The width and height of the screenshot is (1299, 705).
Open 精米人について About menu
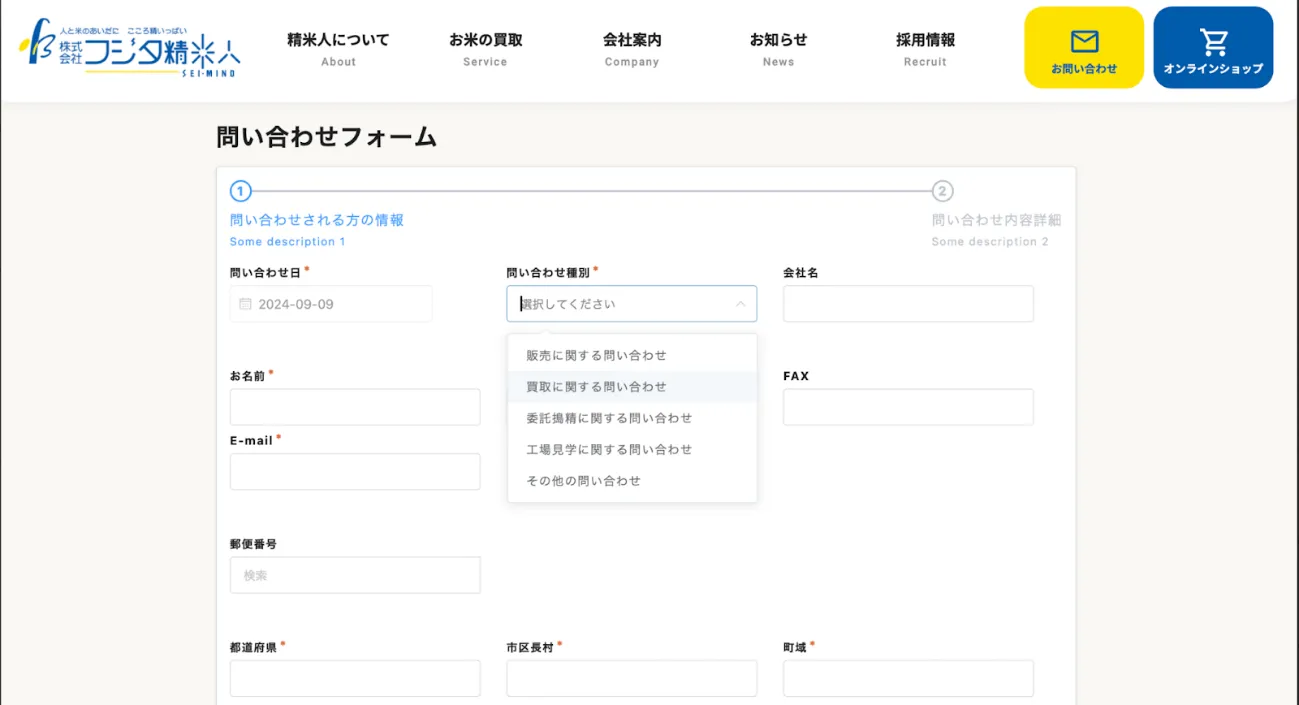coord(338,49)
